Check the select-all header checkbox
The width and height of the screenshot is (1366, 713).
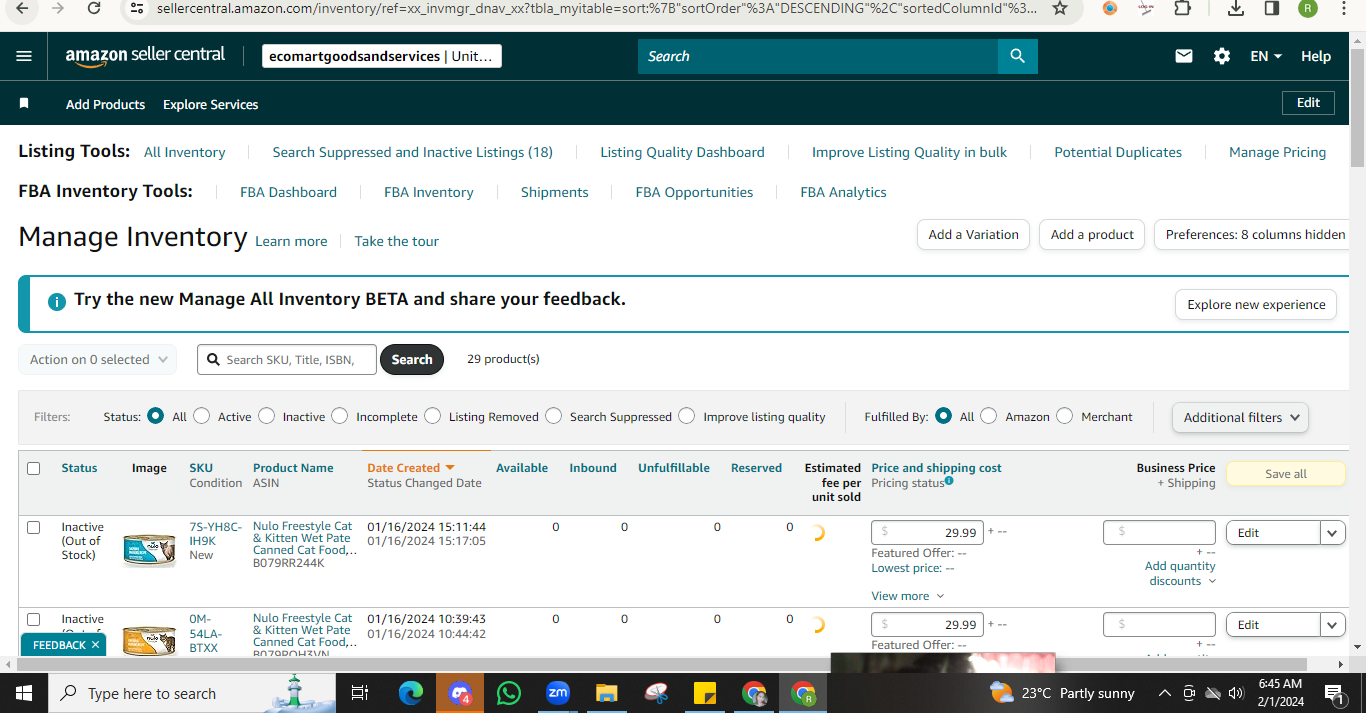click(x=34, y=468)
